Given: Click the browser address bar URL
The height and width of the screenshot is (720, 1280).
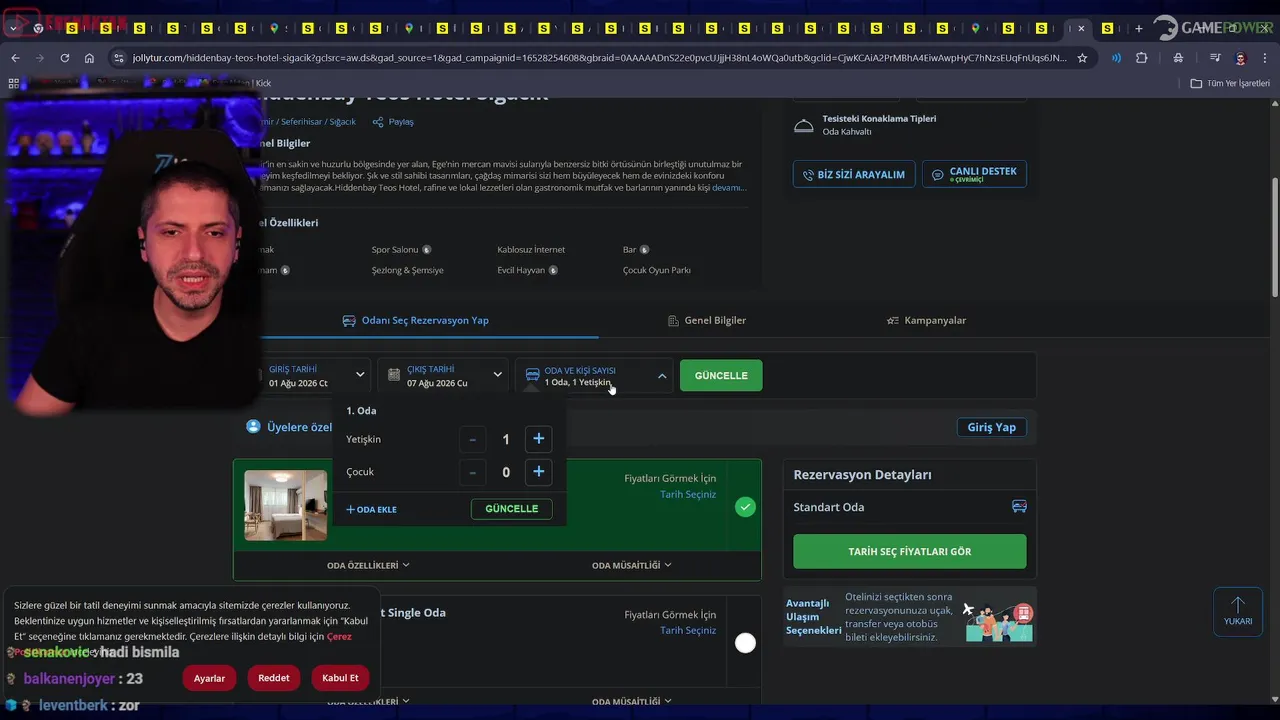Looking at the screenshot, I should (600, 58).
